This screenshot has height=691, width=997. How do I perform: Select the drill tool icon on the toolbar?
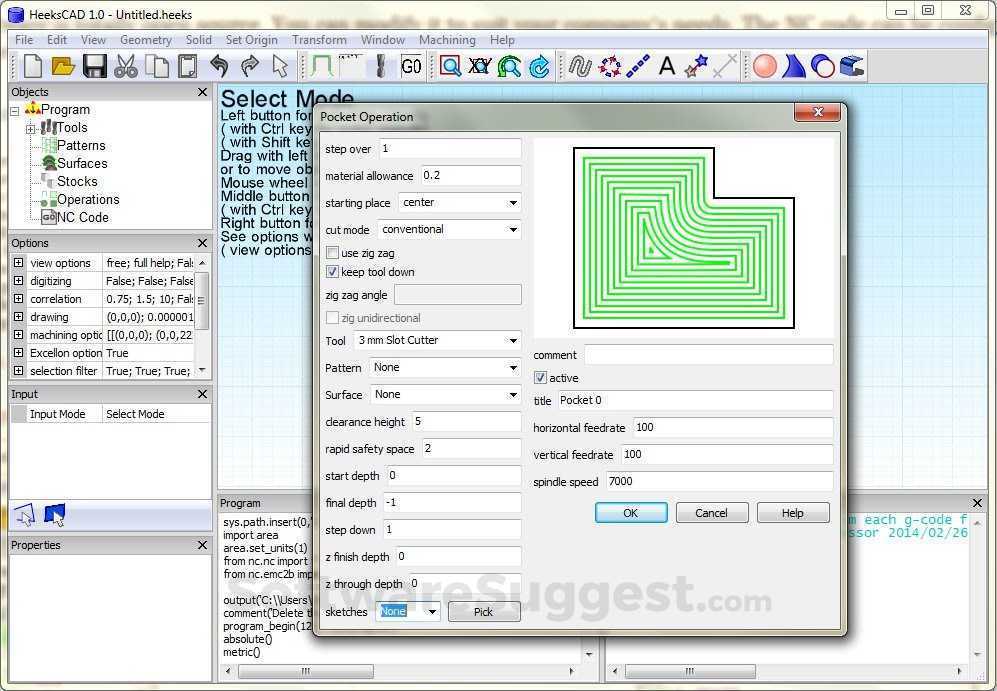(x=382, y=66)
